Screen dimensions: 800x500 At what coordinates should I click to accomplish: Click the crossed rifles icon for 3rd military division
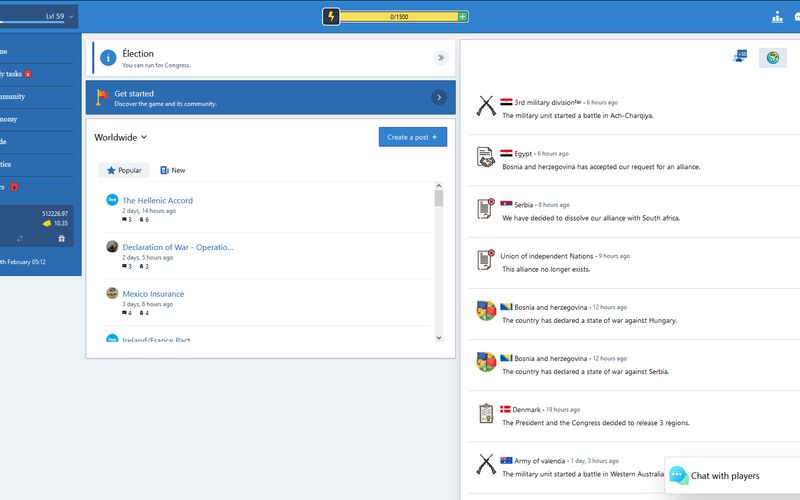tap(486, 106)
